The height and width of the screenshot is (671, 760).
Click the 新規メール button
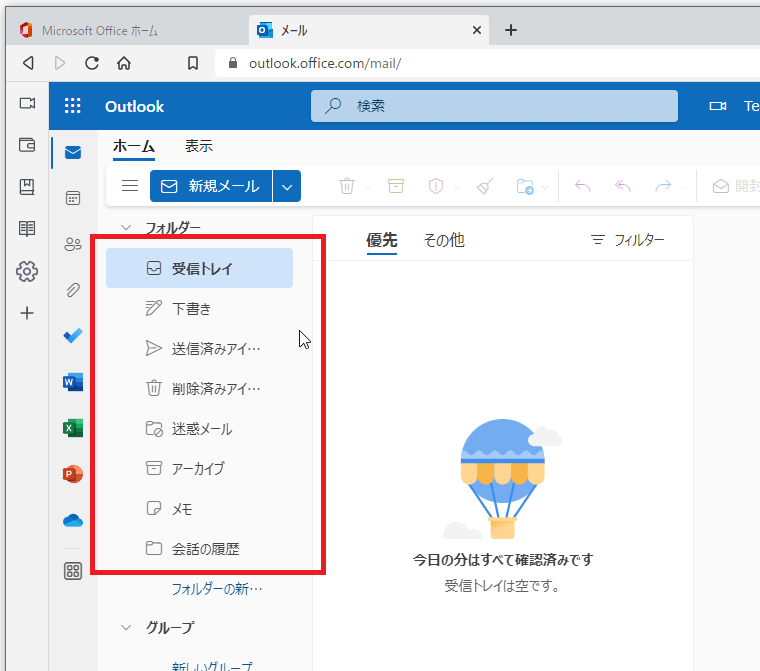coord(211,186)
